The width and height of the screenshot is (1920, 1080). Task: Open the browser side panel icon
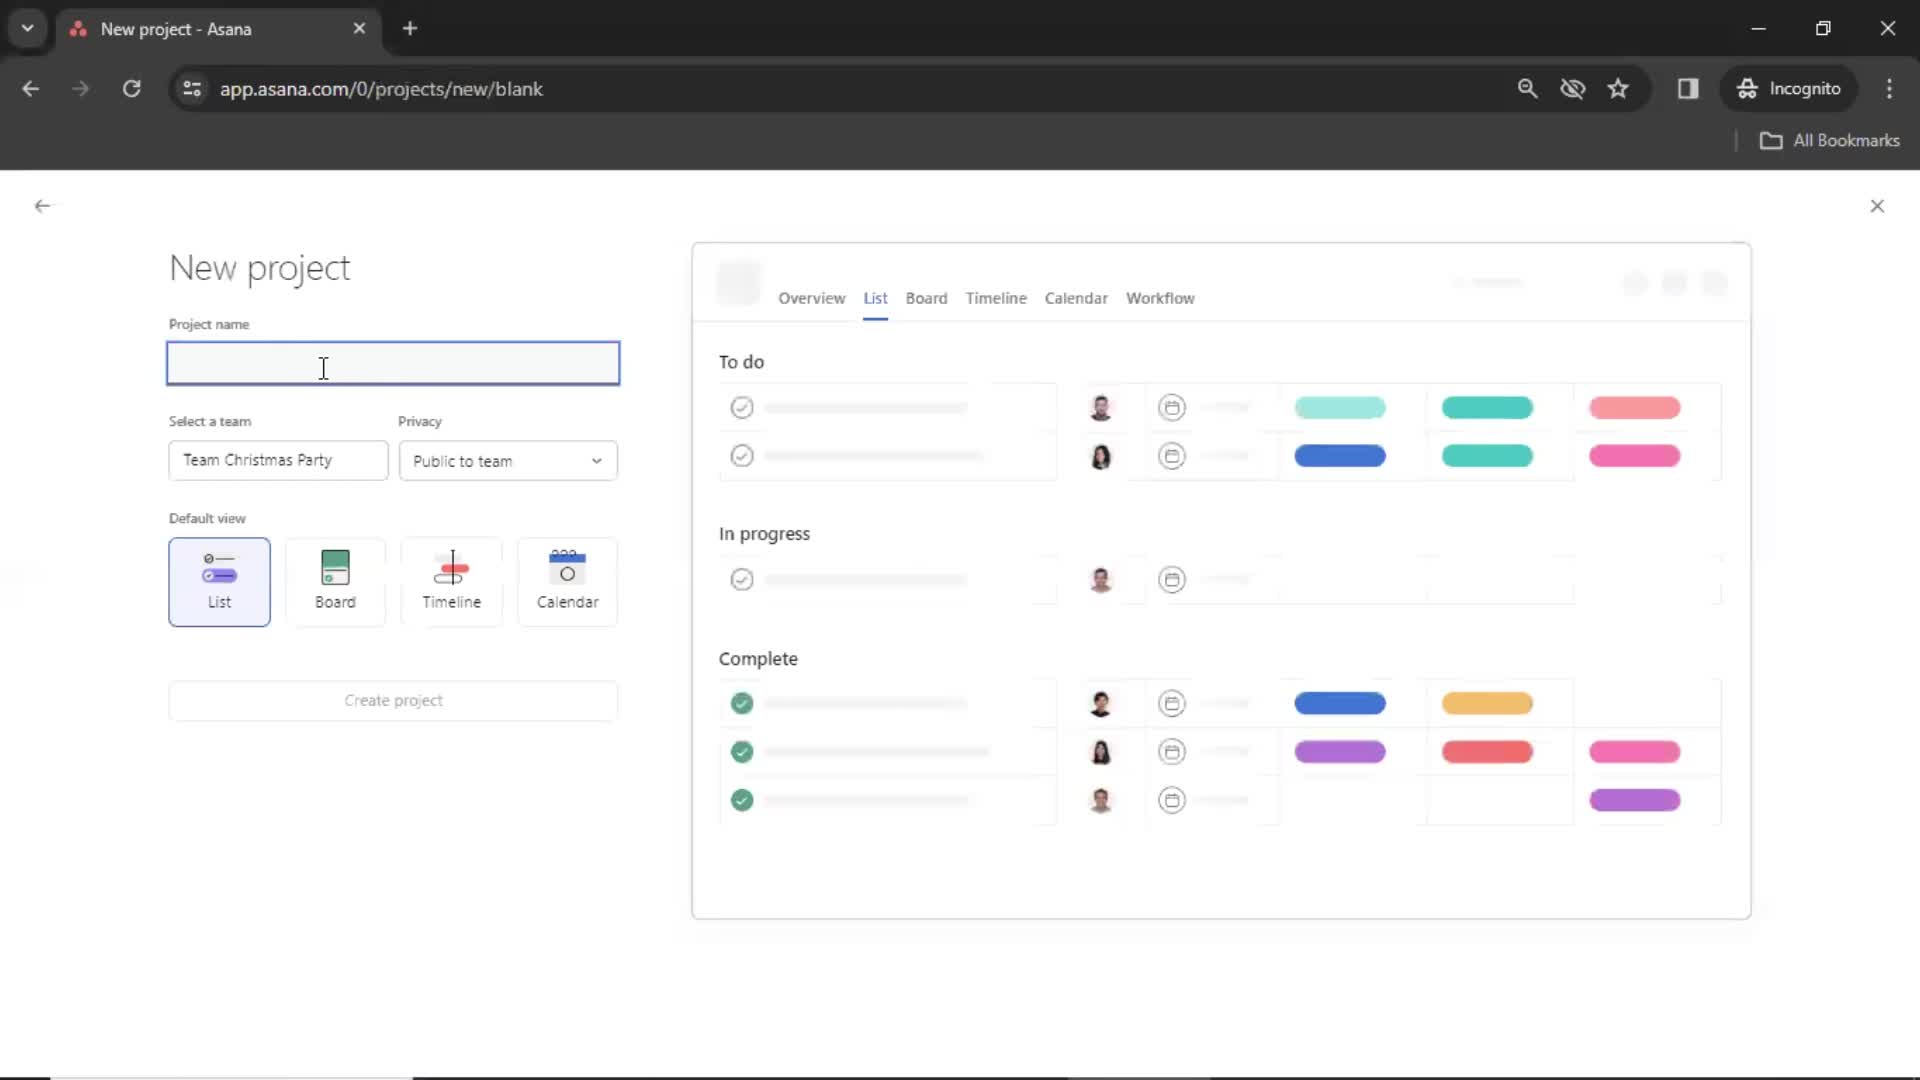(x=1688, y=89)
